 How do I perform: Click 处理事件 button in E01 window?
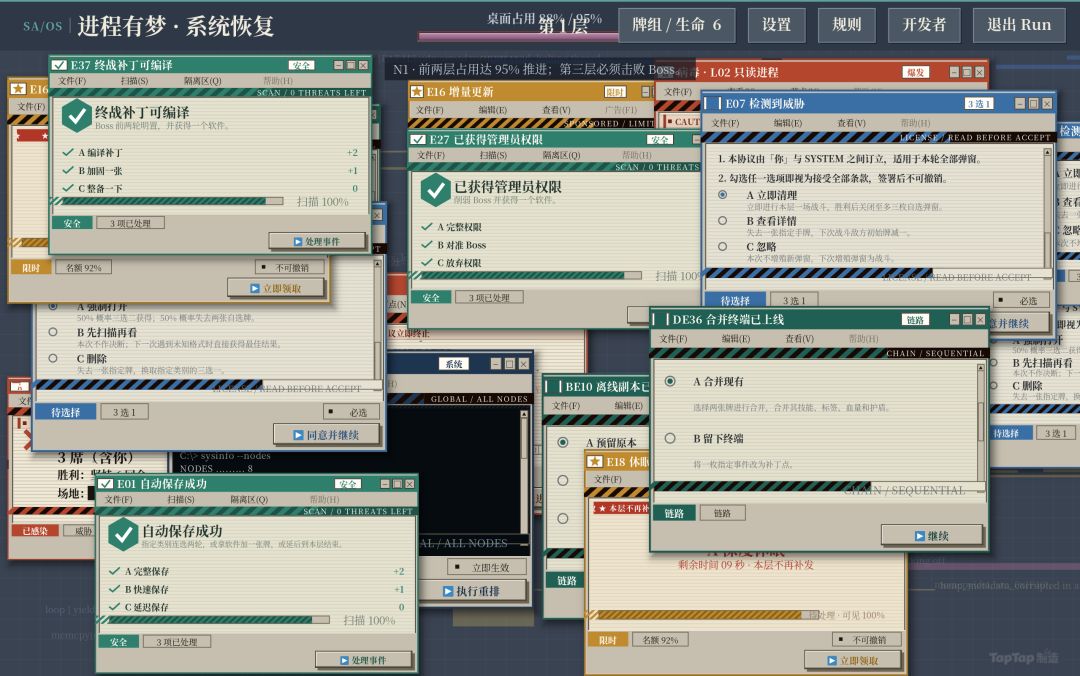click(x=363, y=660)
